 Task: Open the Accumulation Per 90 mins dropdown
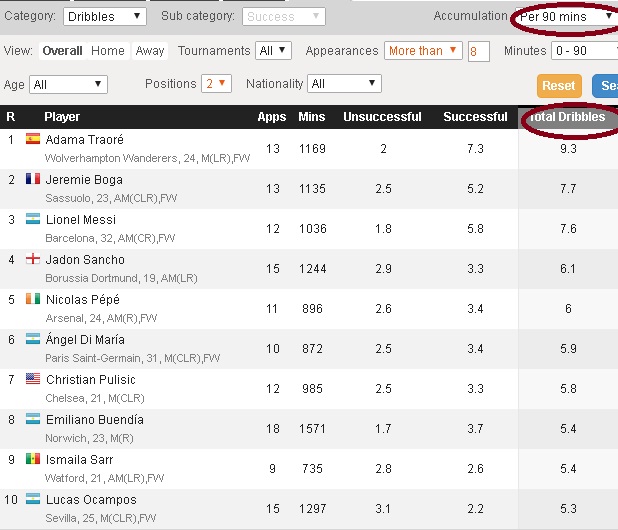(566, 17)
